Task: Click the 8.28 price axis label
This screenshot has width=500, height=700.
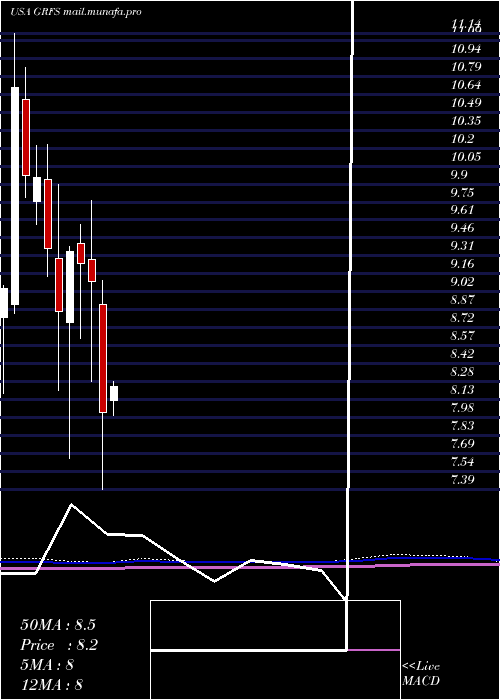Action: tap(462, 371)
